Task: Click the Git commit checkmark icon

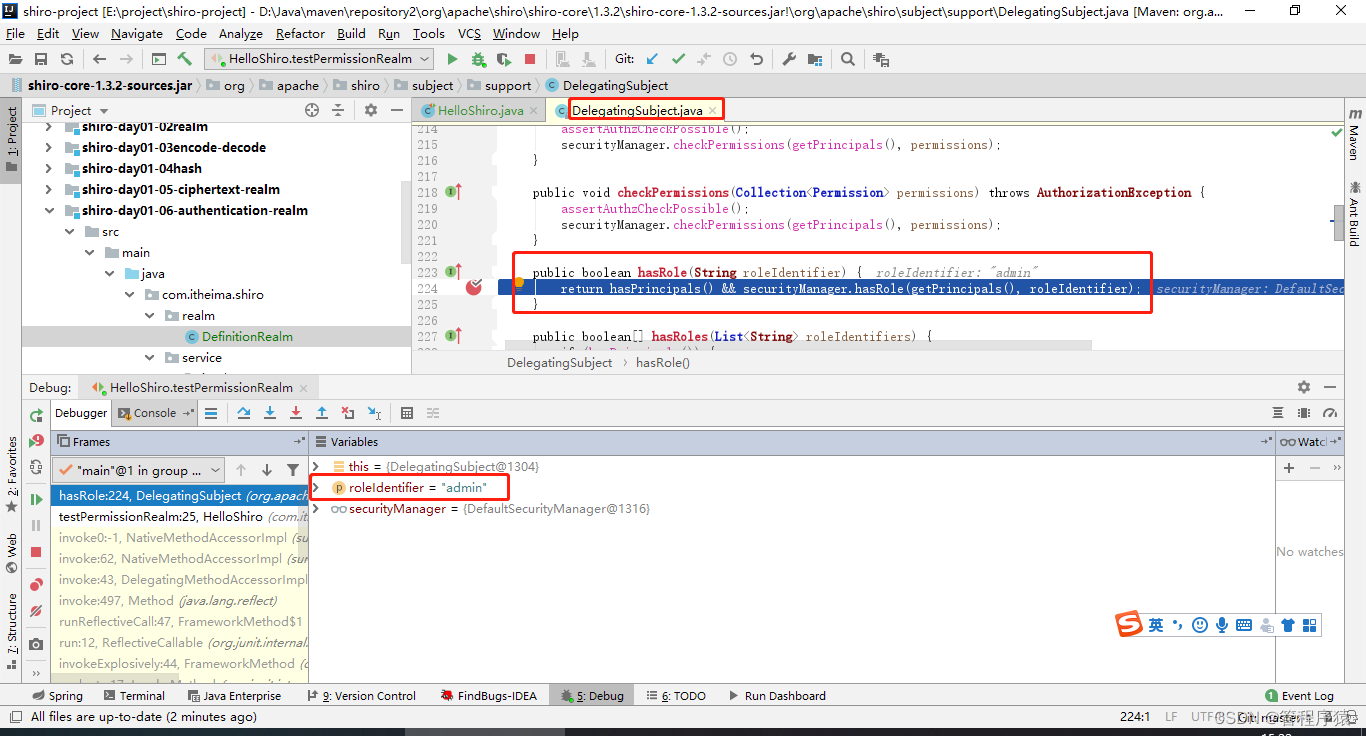Action: click(x=679, y=60)
